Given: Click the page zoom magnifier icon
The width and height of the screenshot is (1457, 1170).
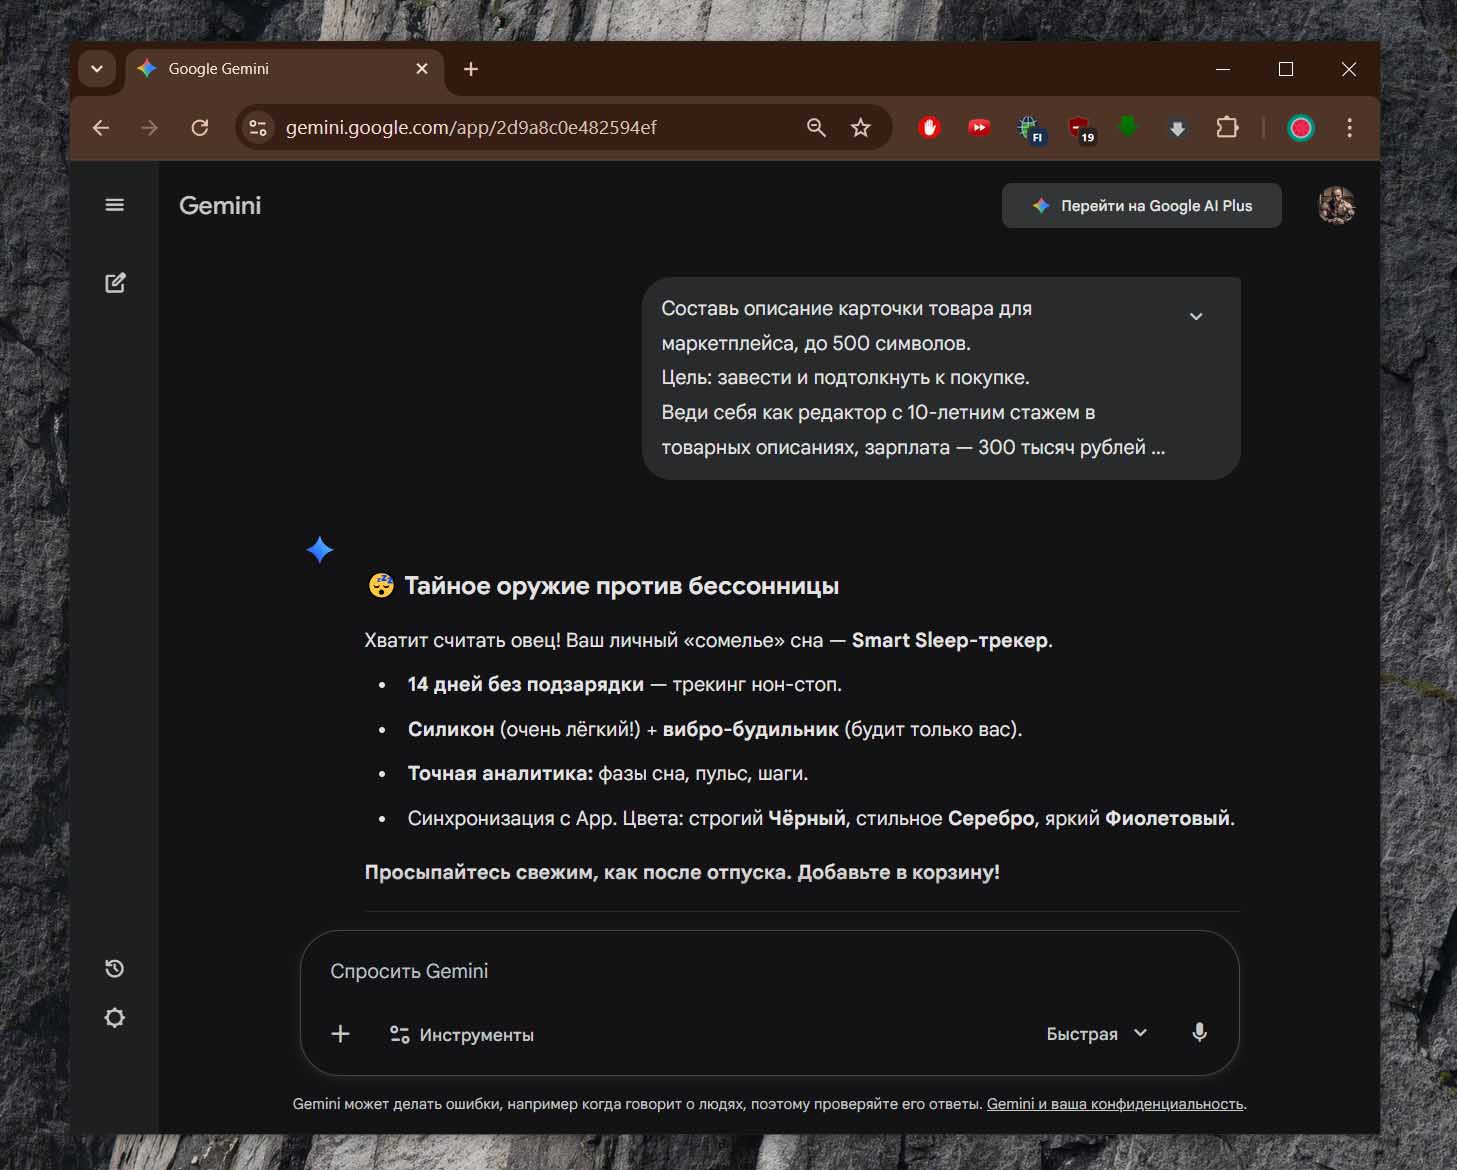Looking at the screenshot, I should click(x=816, y=128).
